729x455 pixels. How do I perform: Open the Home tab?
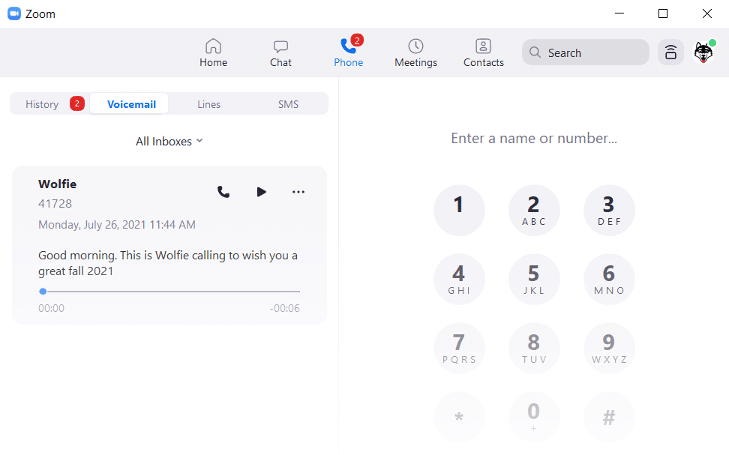click(x=213, y=53)
